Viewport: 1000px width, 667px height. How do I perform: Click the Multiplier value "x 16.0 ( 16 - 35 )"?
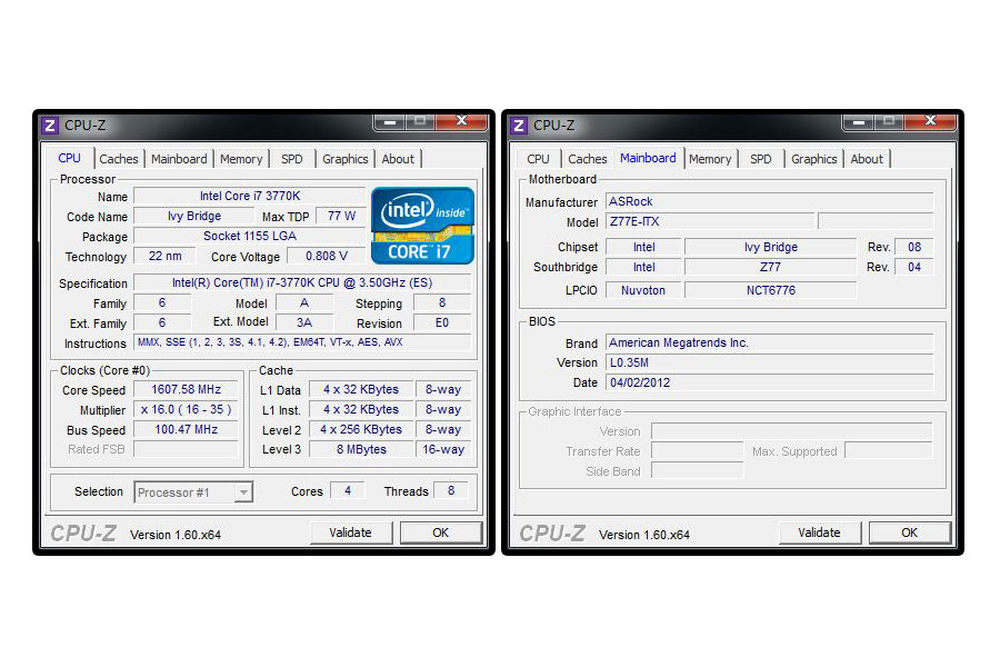186,409
